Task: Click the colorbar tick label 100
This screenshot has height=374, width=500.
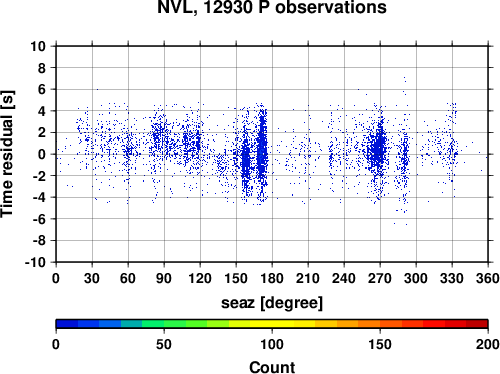Action: 272,344
